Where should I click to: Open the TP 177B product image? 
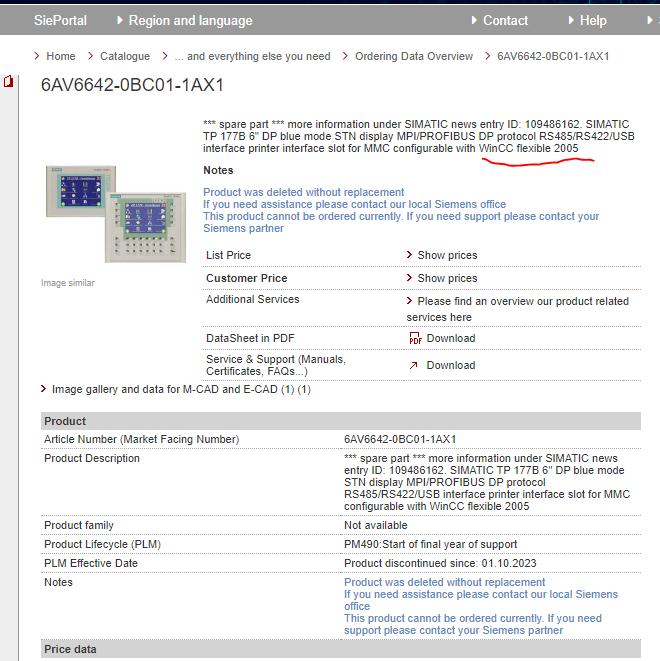(x=116, y=214)
